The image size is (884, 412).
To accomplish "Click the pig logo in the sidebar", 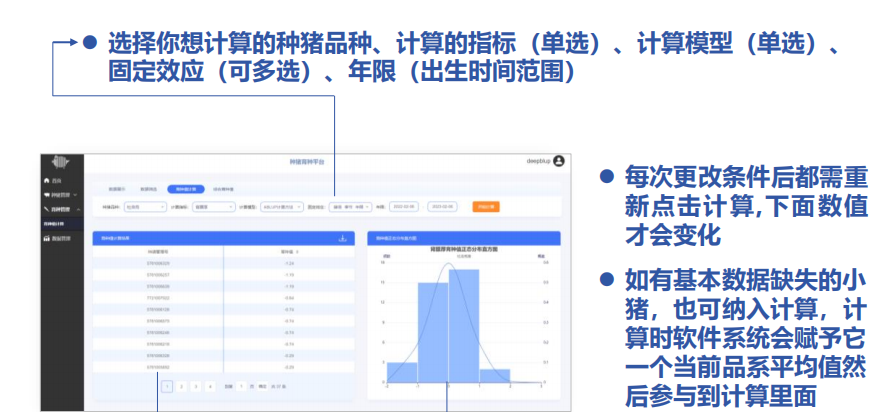I will coord(62,164).
